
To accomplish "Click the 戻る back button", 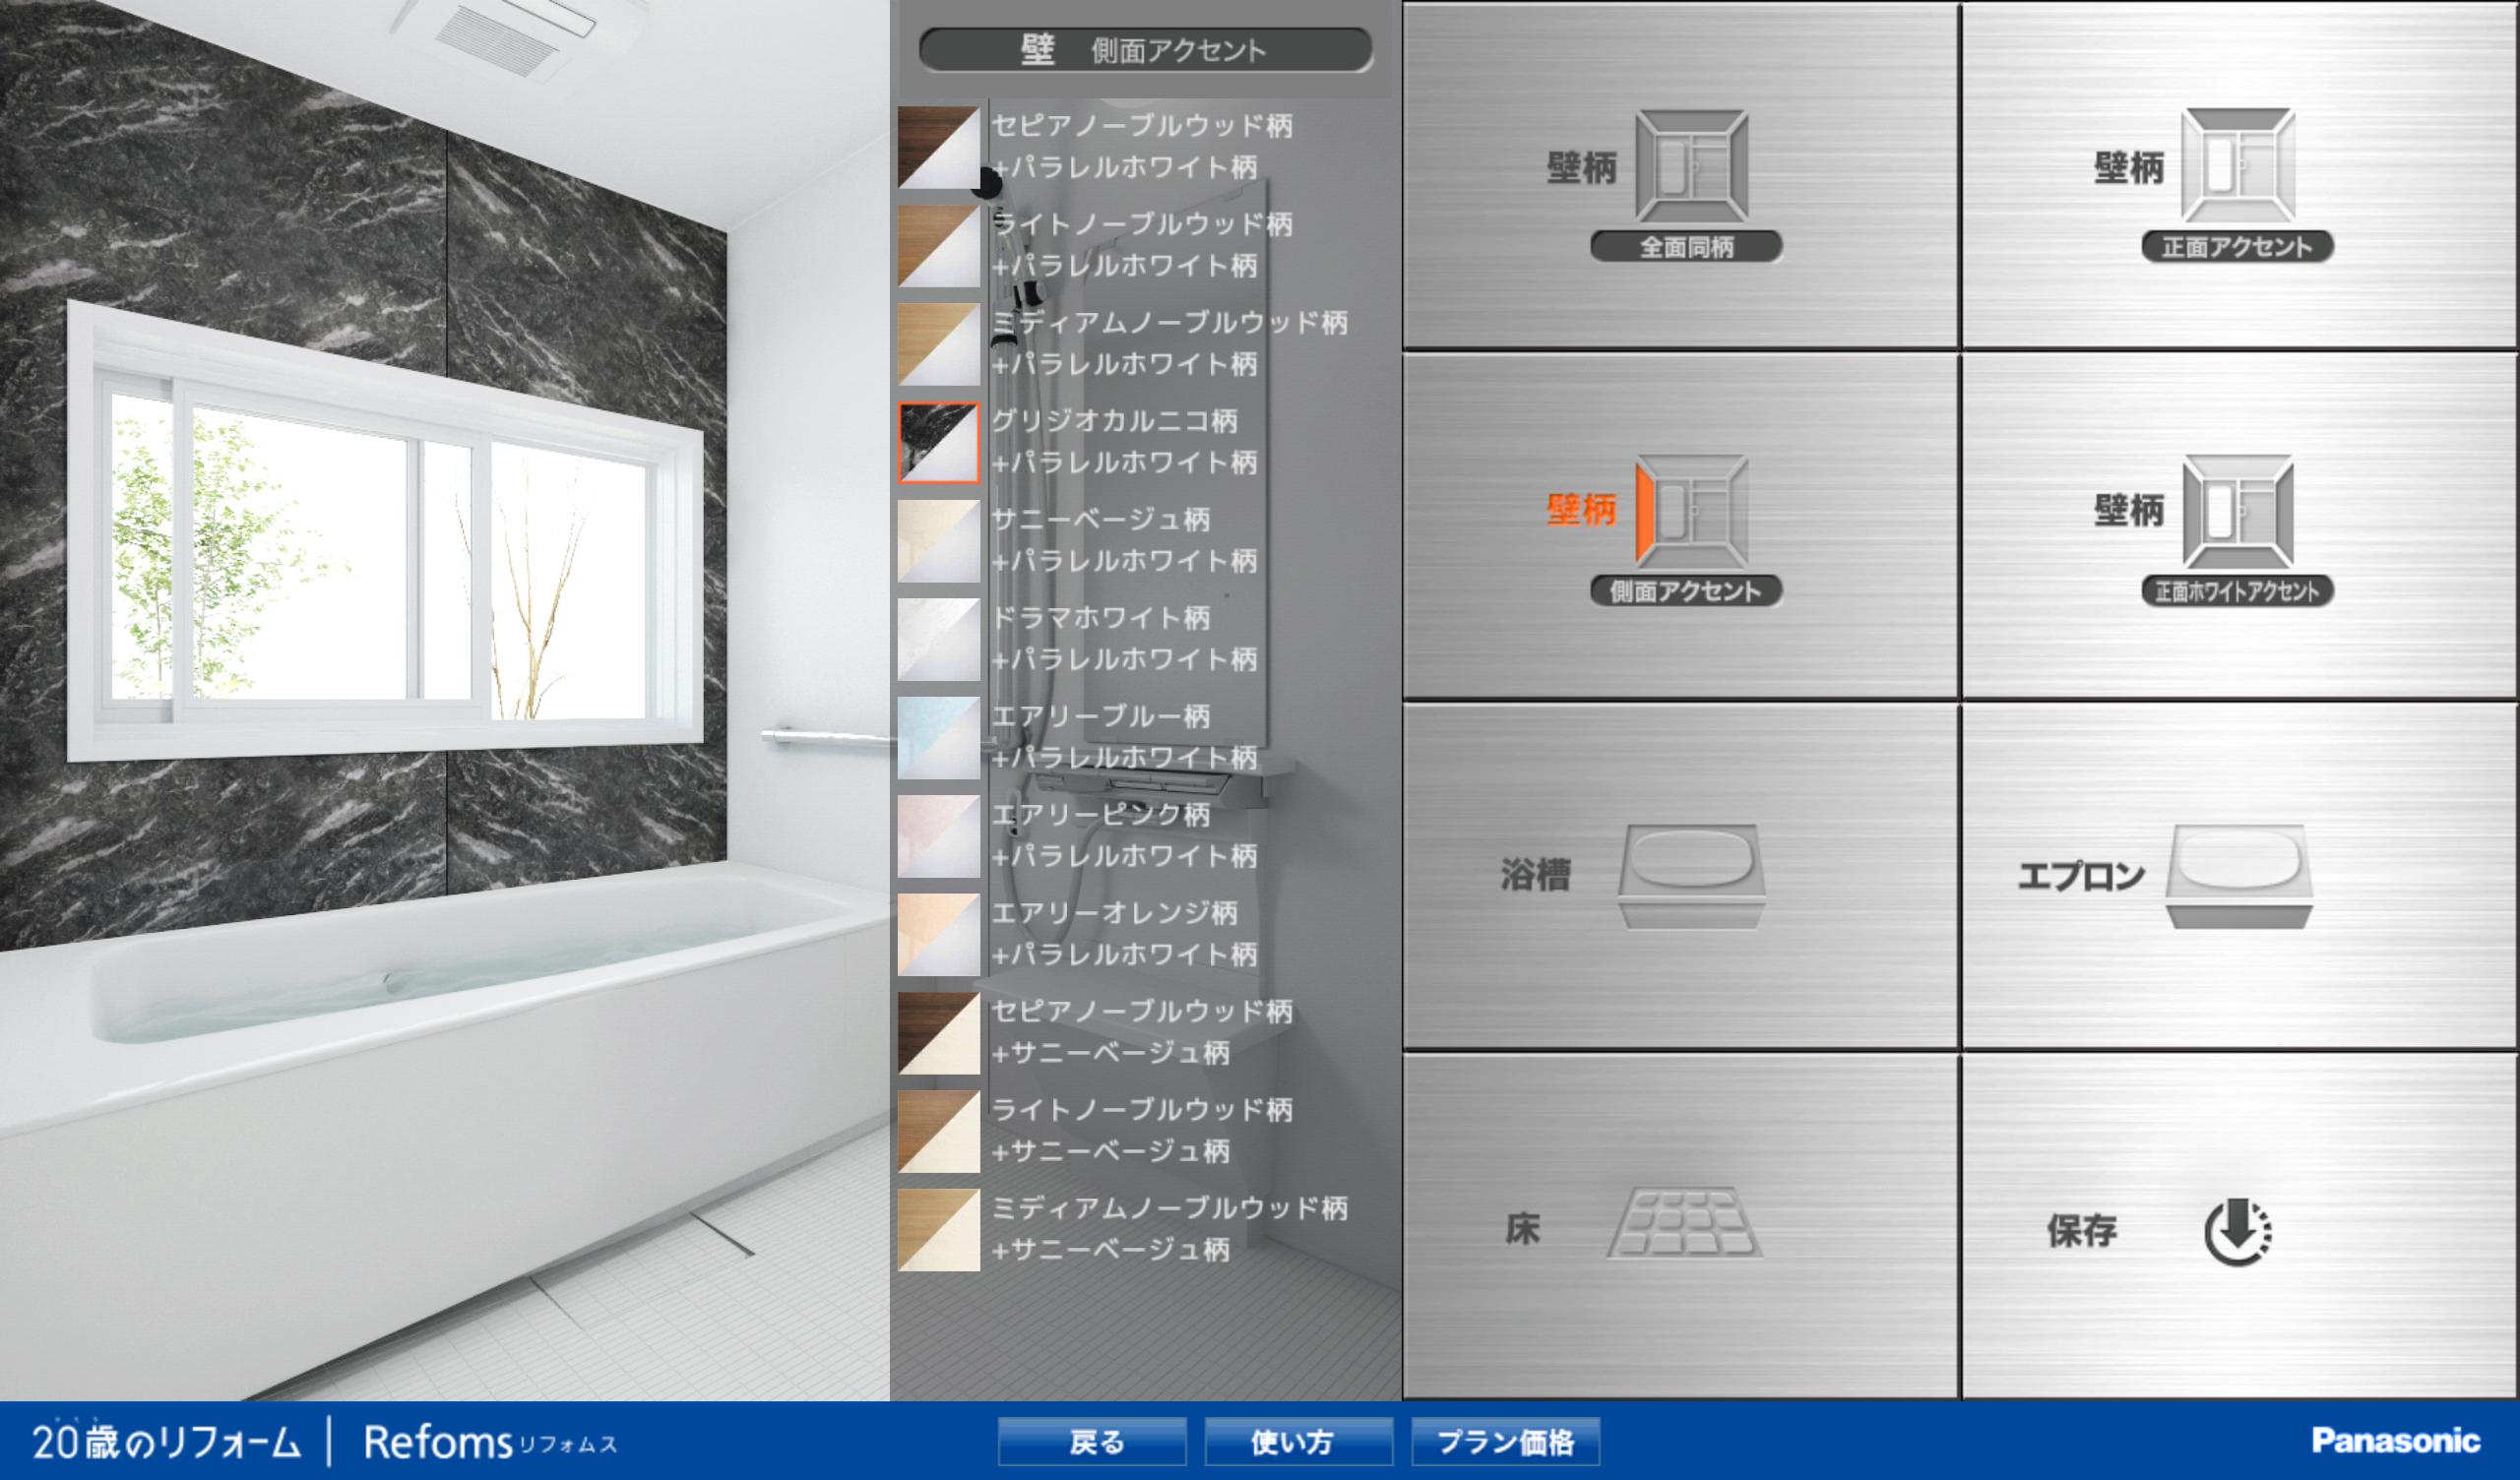I will point(1092,1442).
